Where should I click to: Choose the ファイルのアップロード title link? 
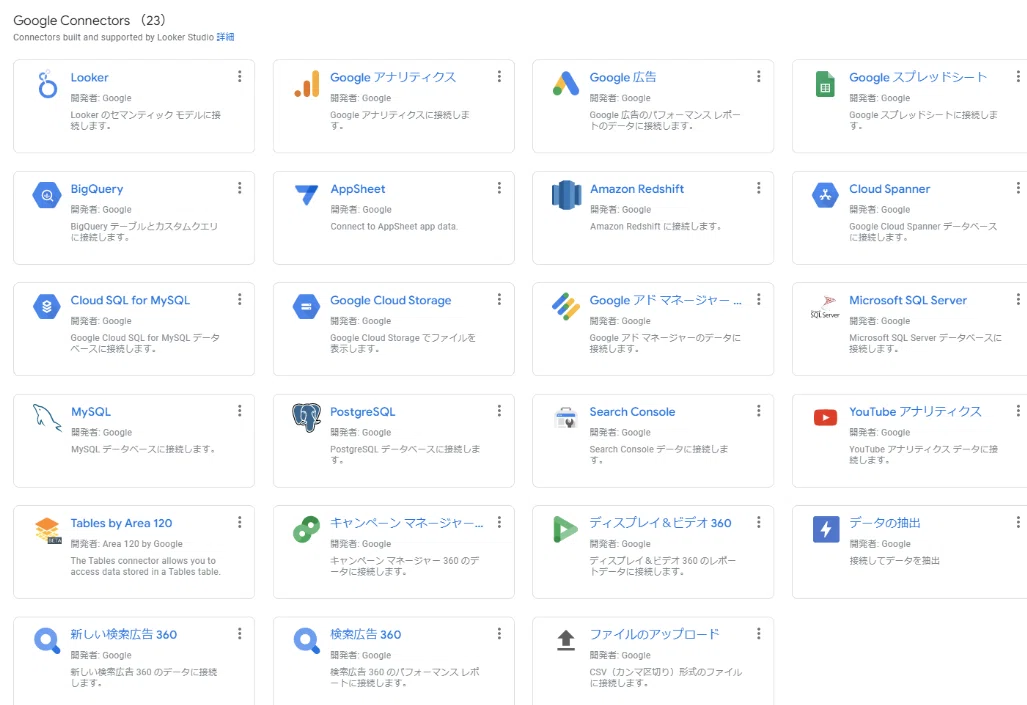(x=654, y=634)
